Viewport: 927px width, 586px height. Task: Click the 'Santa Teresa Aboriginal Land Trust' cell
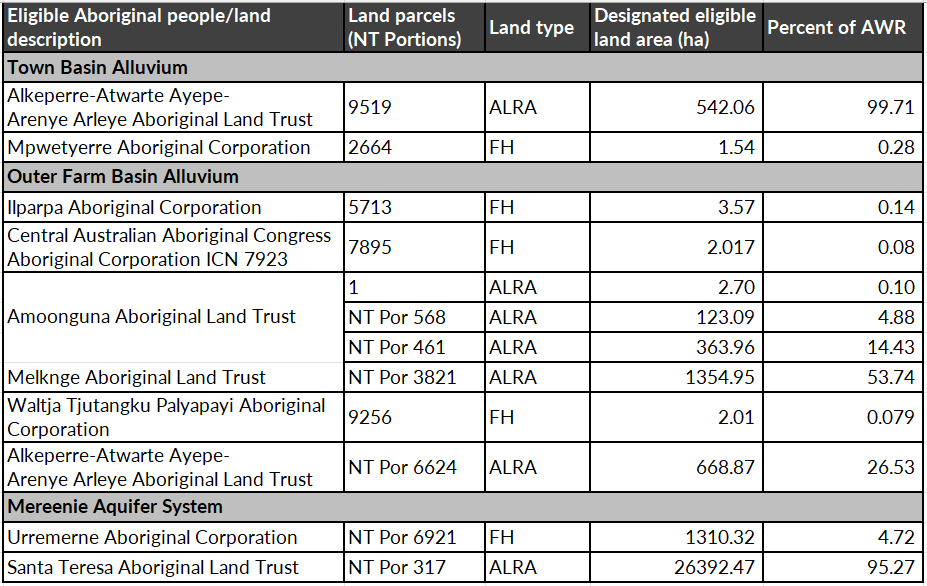pyautogui.click(x=153, y=567)
